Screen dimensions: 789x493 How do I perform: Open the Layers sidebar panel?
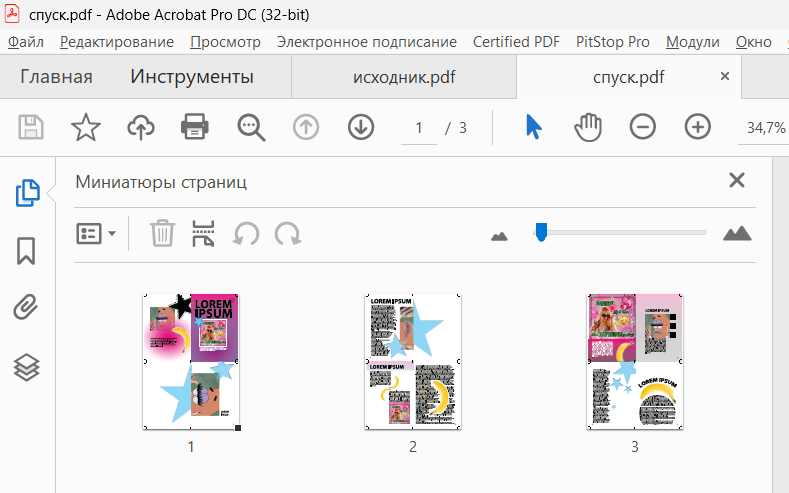click(26, 367)
